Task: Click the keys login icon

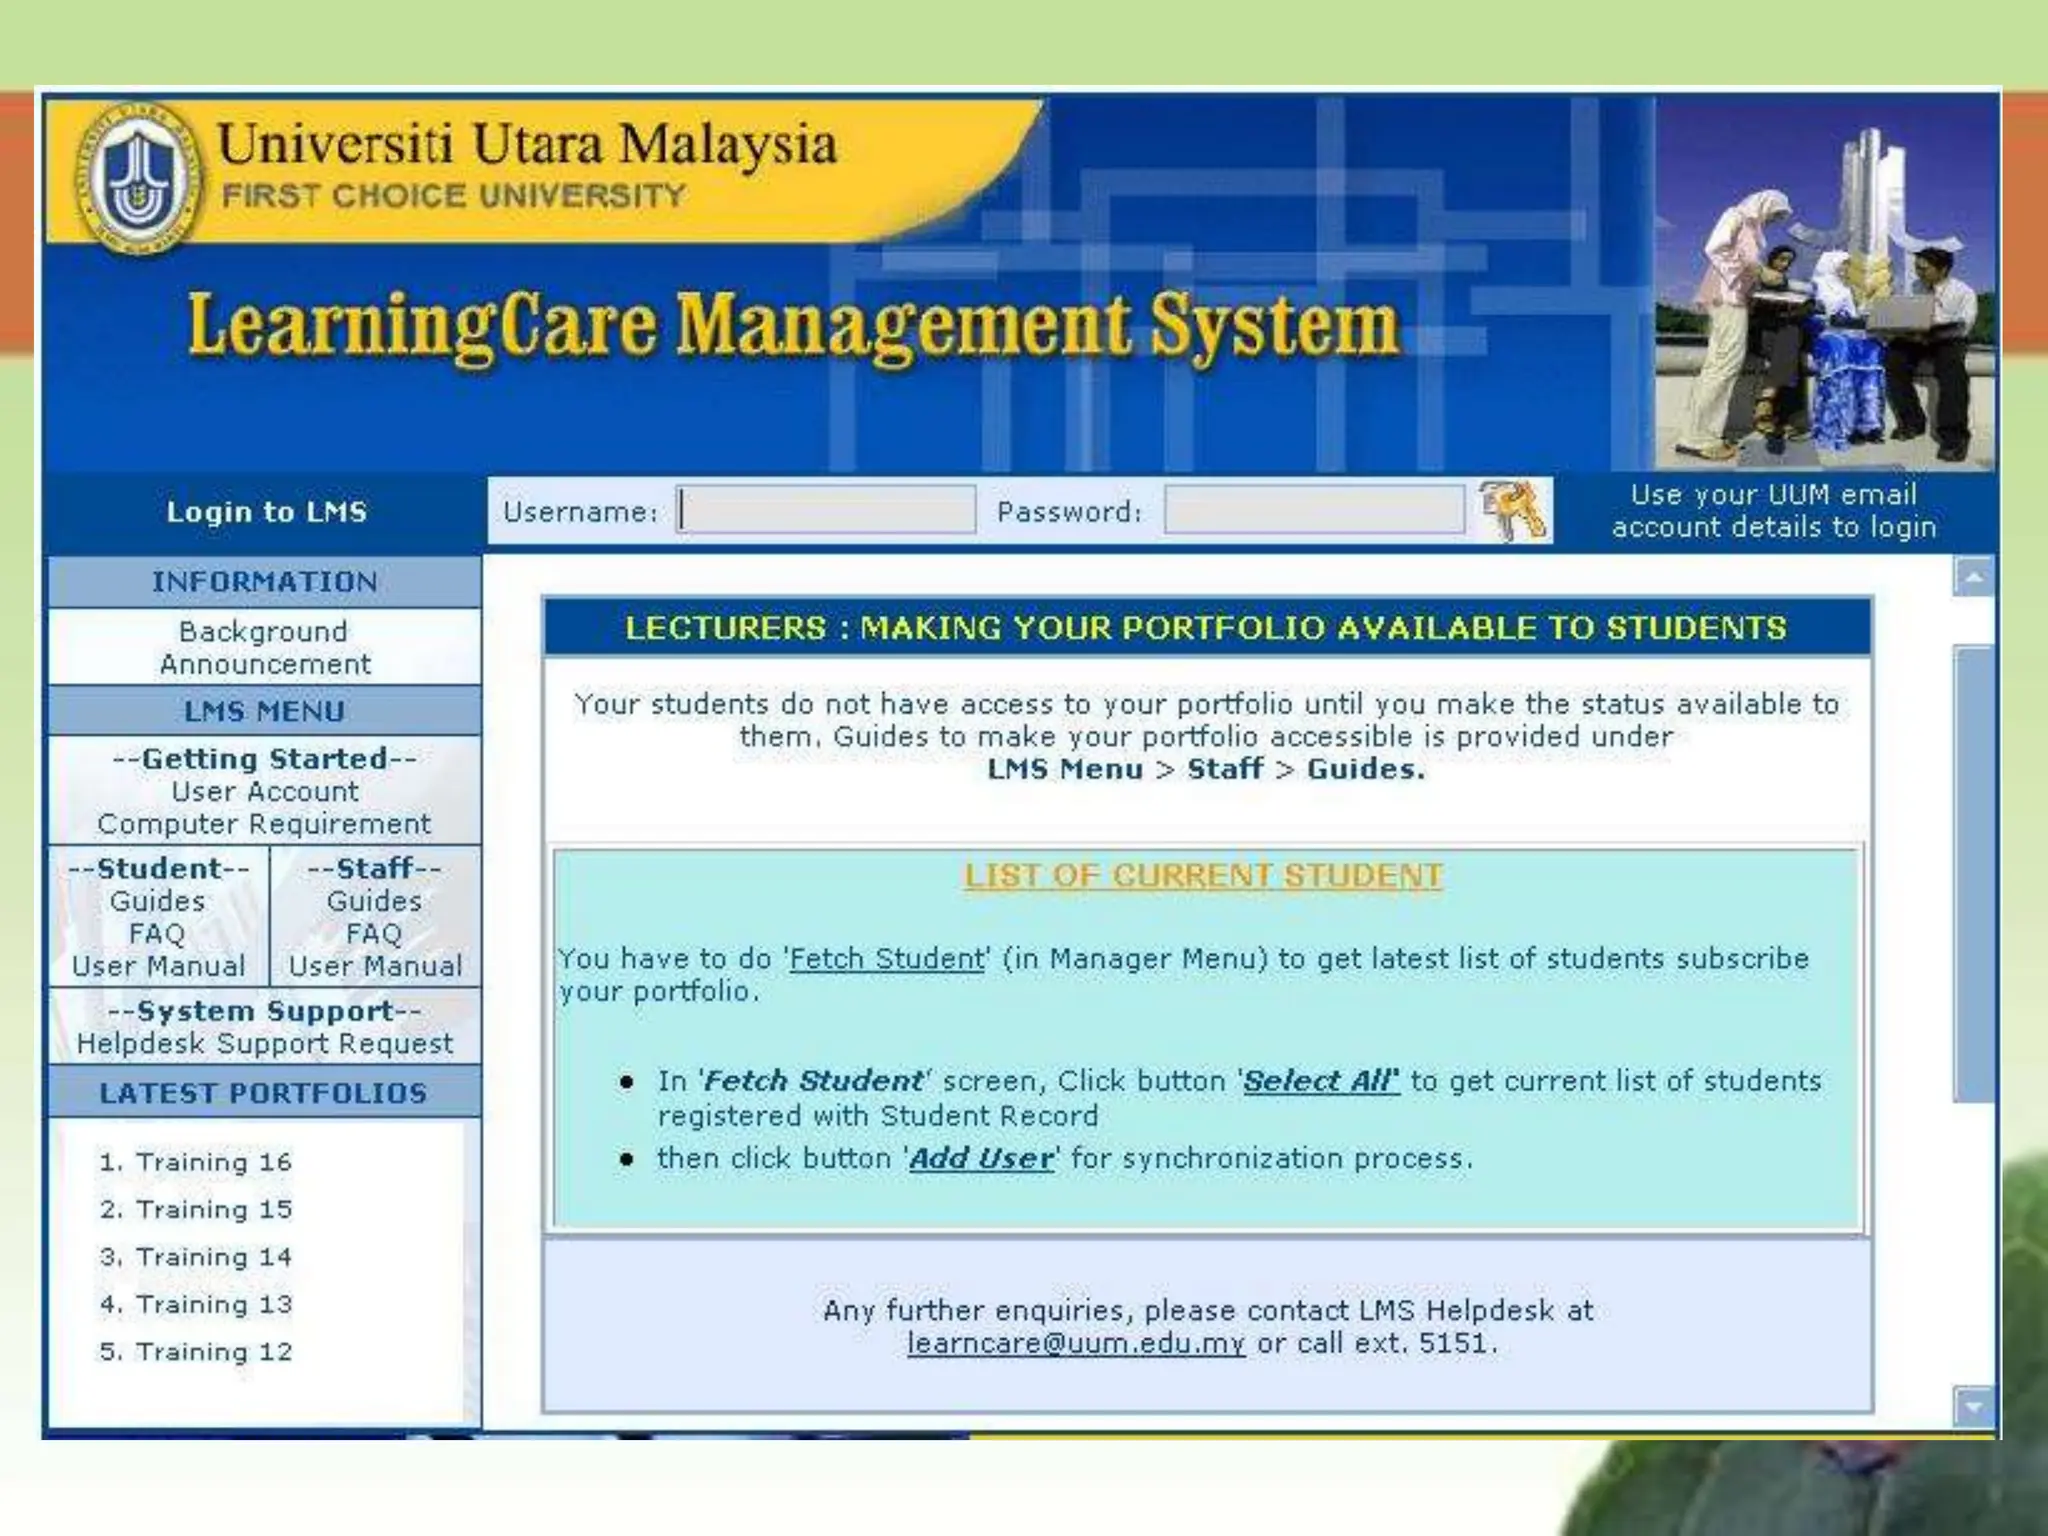Action: tap(1513, 509)
